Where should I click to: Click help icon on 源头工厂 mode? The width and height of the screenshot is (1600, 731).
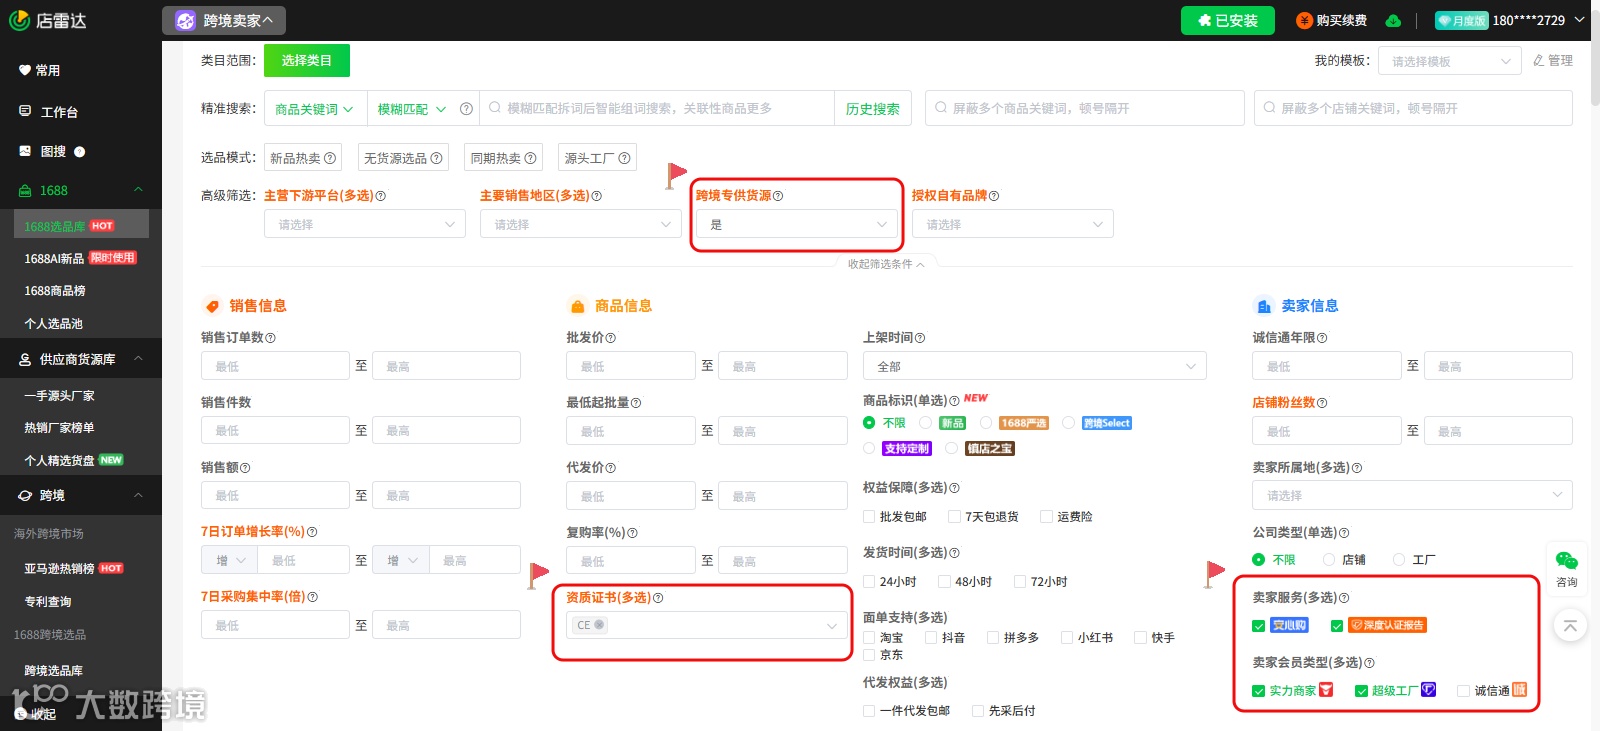624,158
